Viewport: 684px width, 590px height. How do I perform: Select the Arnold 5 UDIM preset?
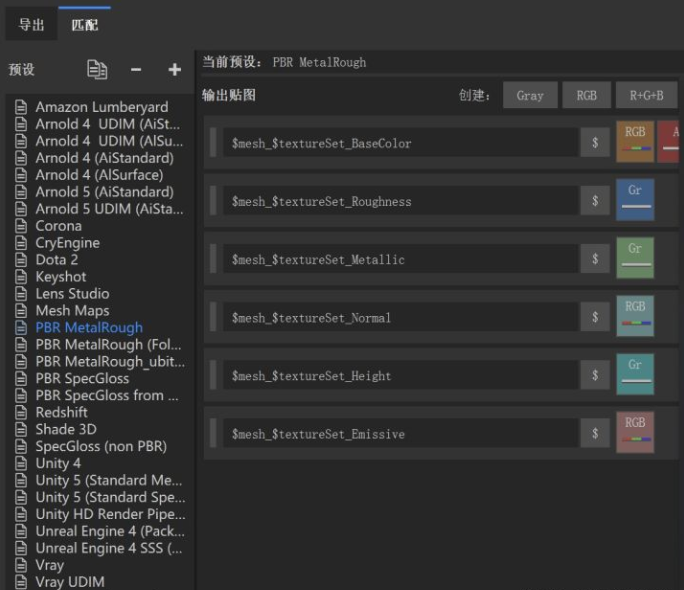pyautogui.click(x=109, y=209)
